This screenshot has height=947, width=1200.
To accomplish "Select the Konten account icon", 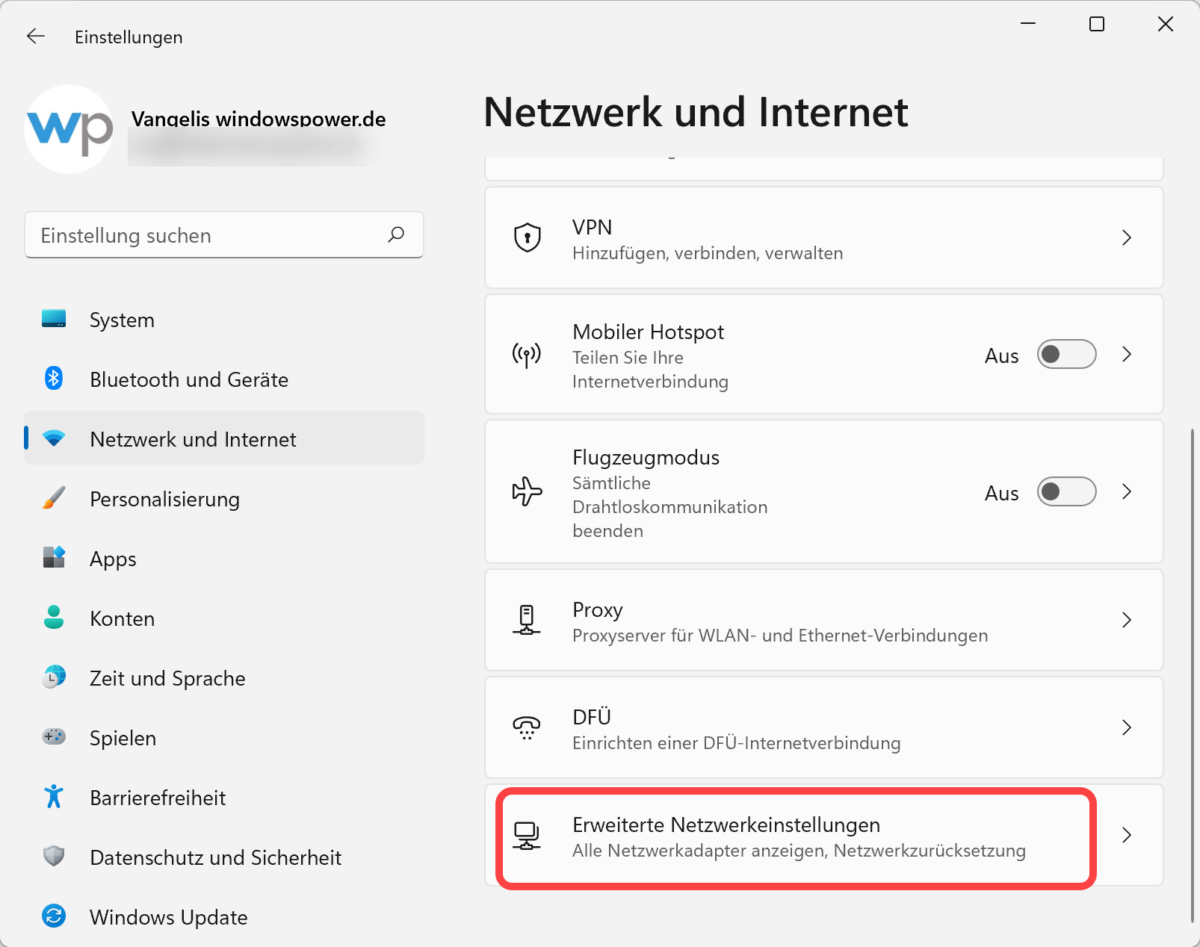I will [x=52, y=618].
